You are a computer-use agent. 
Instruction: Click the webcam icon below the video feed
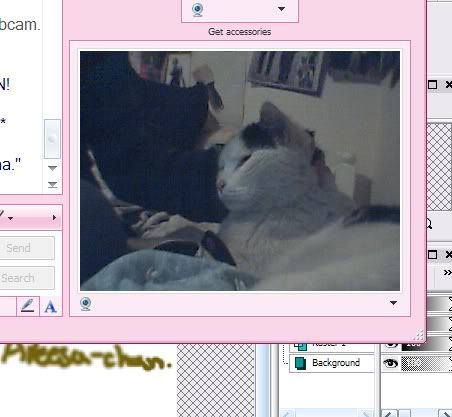[86, 304]
